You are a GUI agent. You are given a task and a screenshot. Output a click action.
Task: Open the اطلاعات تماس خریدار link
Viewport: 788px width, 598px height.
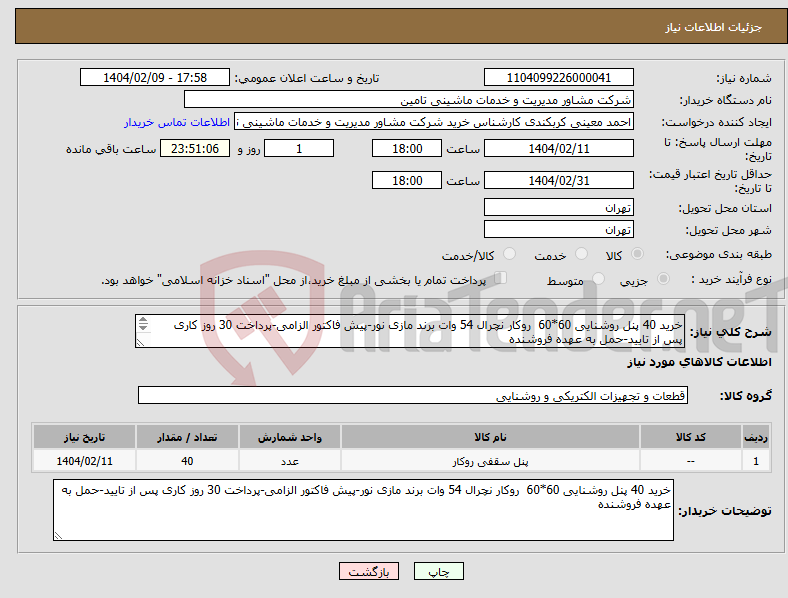(x=177, y=122)
